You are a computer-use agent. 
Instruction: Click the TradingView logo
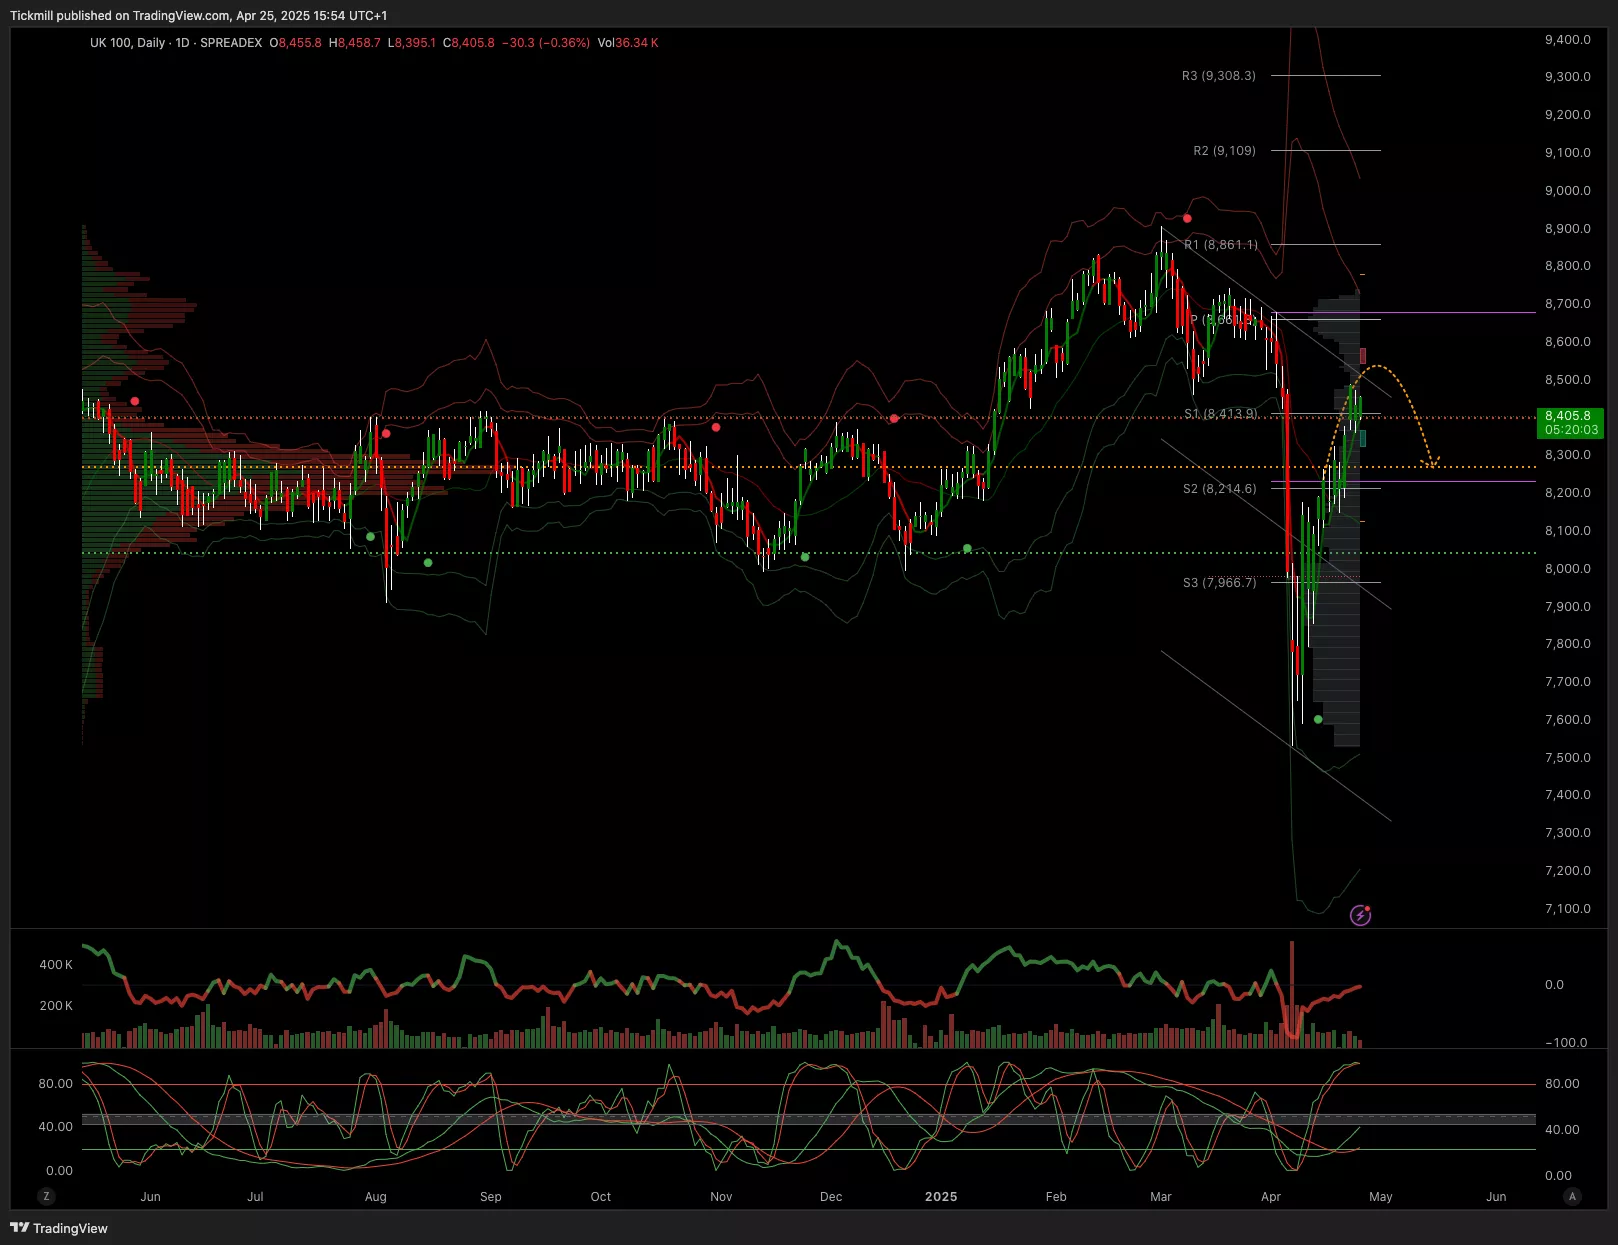[59, 1228]
